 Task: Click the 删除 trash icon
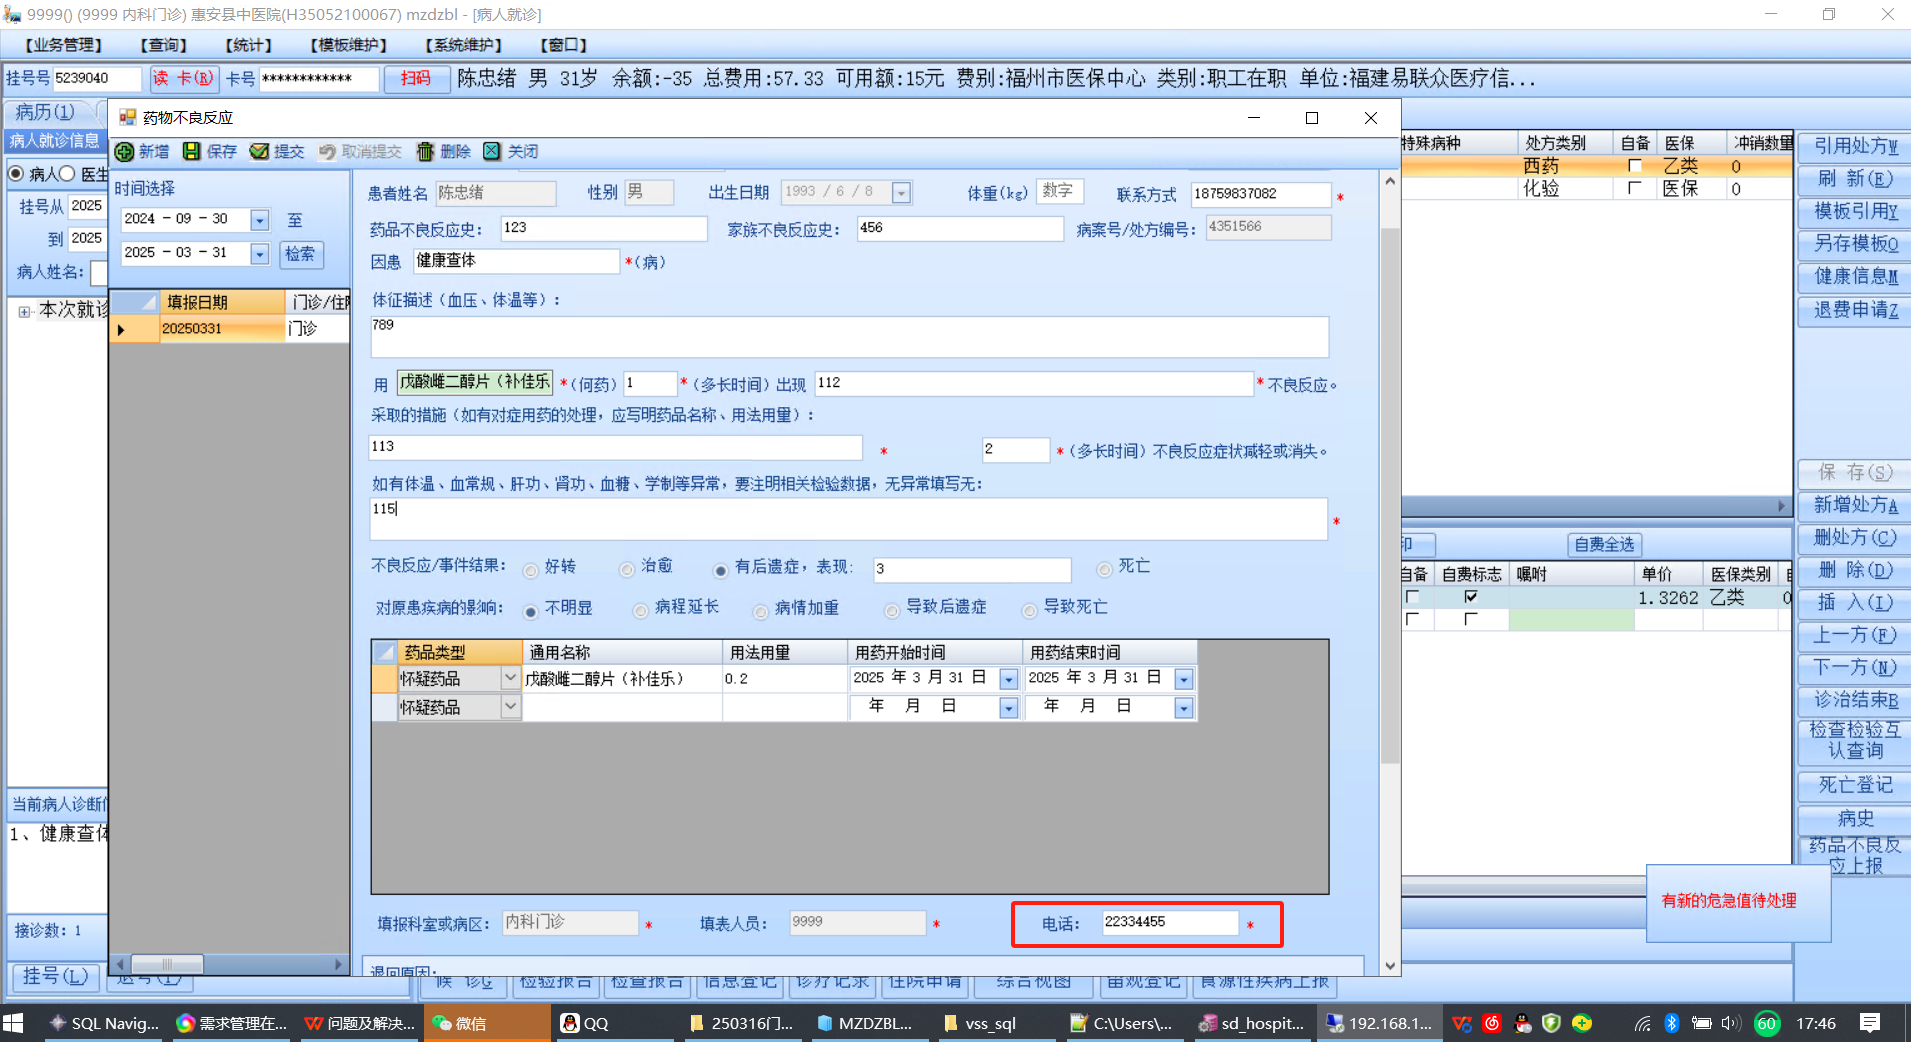click(425, 151)
